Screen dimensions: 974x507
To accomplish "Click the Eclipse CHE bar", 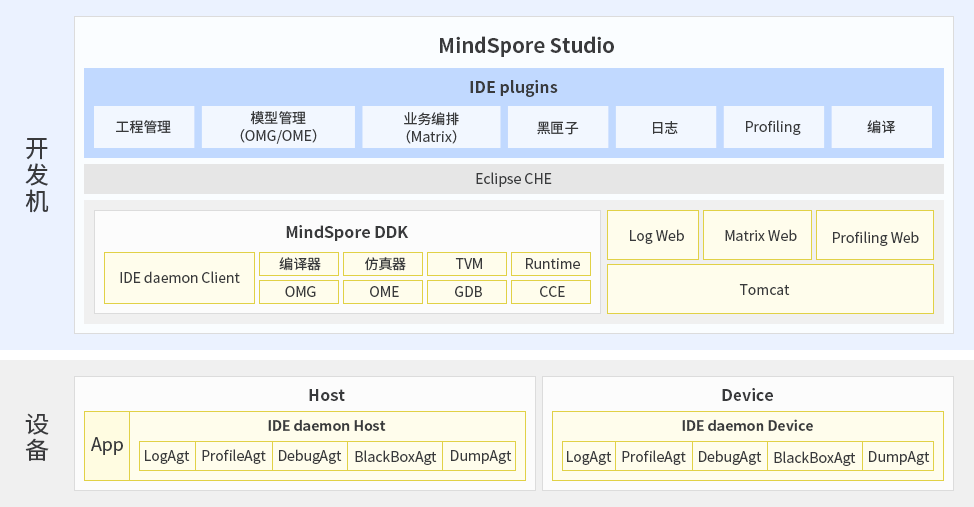I will 514,179.
